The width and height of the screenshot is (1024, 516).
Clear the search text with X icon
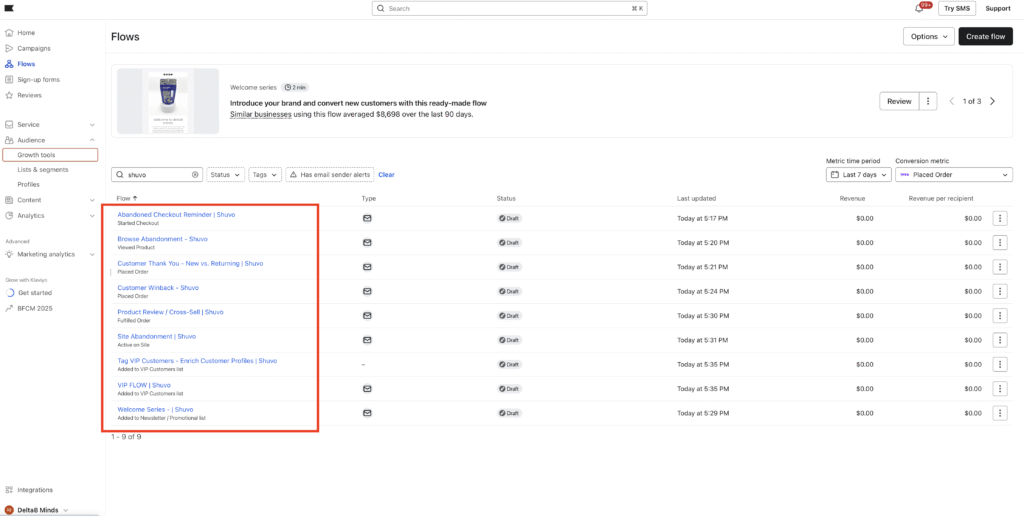tap(195, 174)
